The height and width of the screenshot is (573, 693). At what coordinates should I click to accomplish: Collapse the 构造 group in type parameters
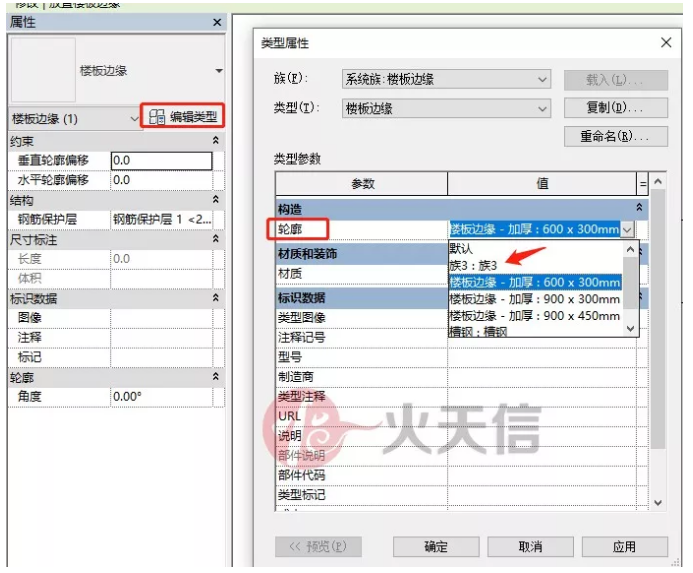[639, 207]
